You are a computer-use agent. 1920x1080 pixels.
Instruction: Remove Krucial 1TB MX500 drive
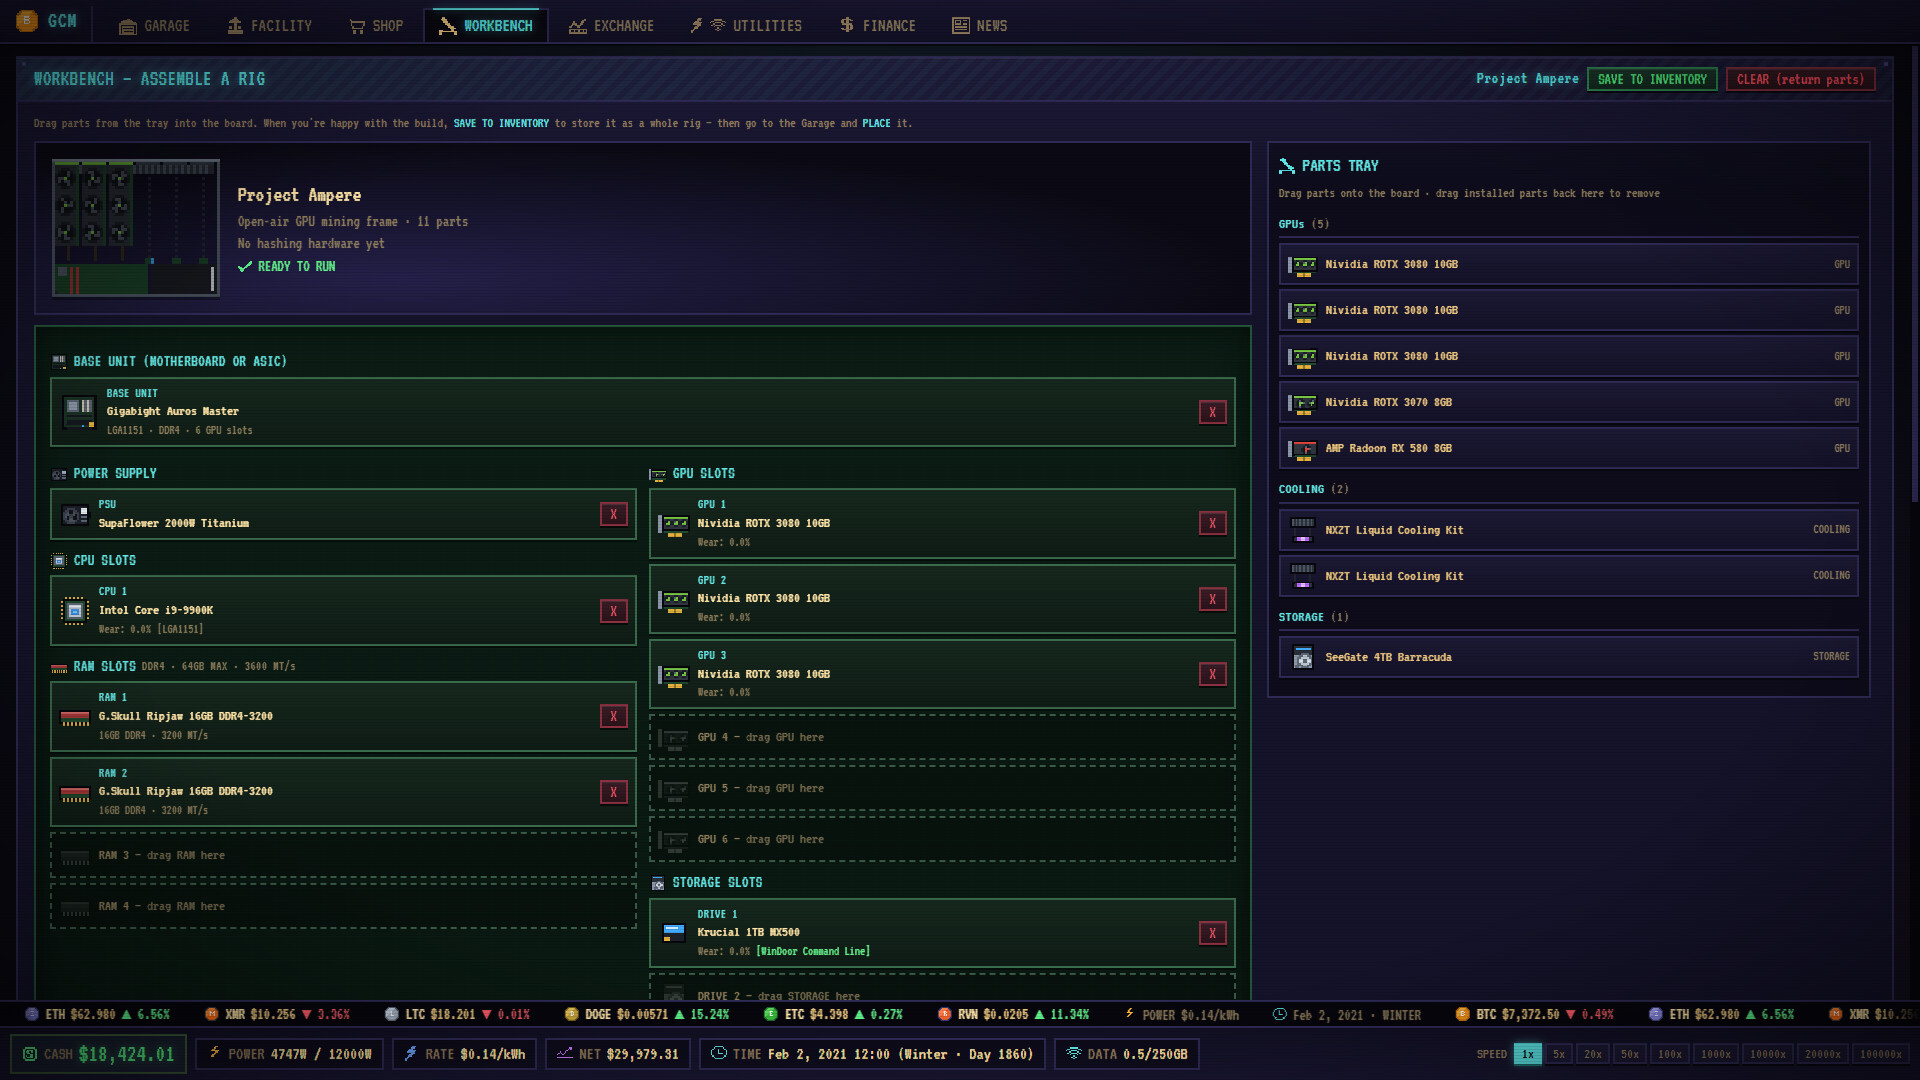1213,933
